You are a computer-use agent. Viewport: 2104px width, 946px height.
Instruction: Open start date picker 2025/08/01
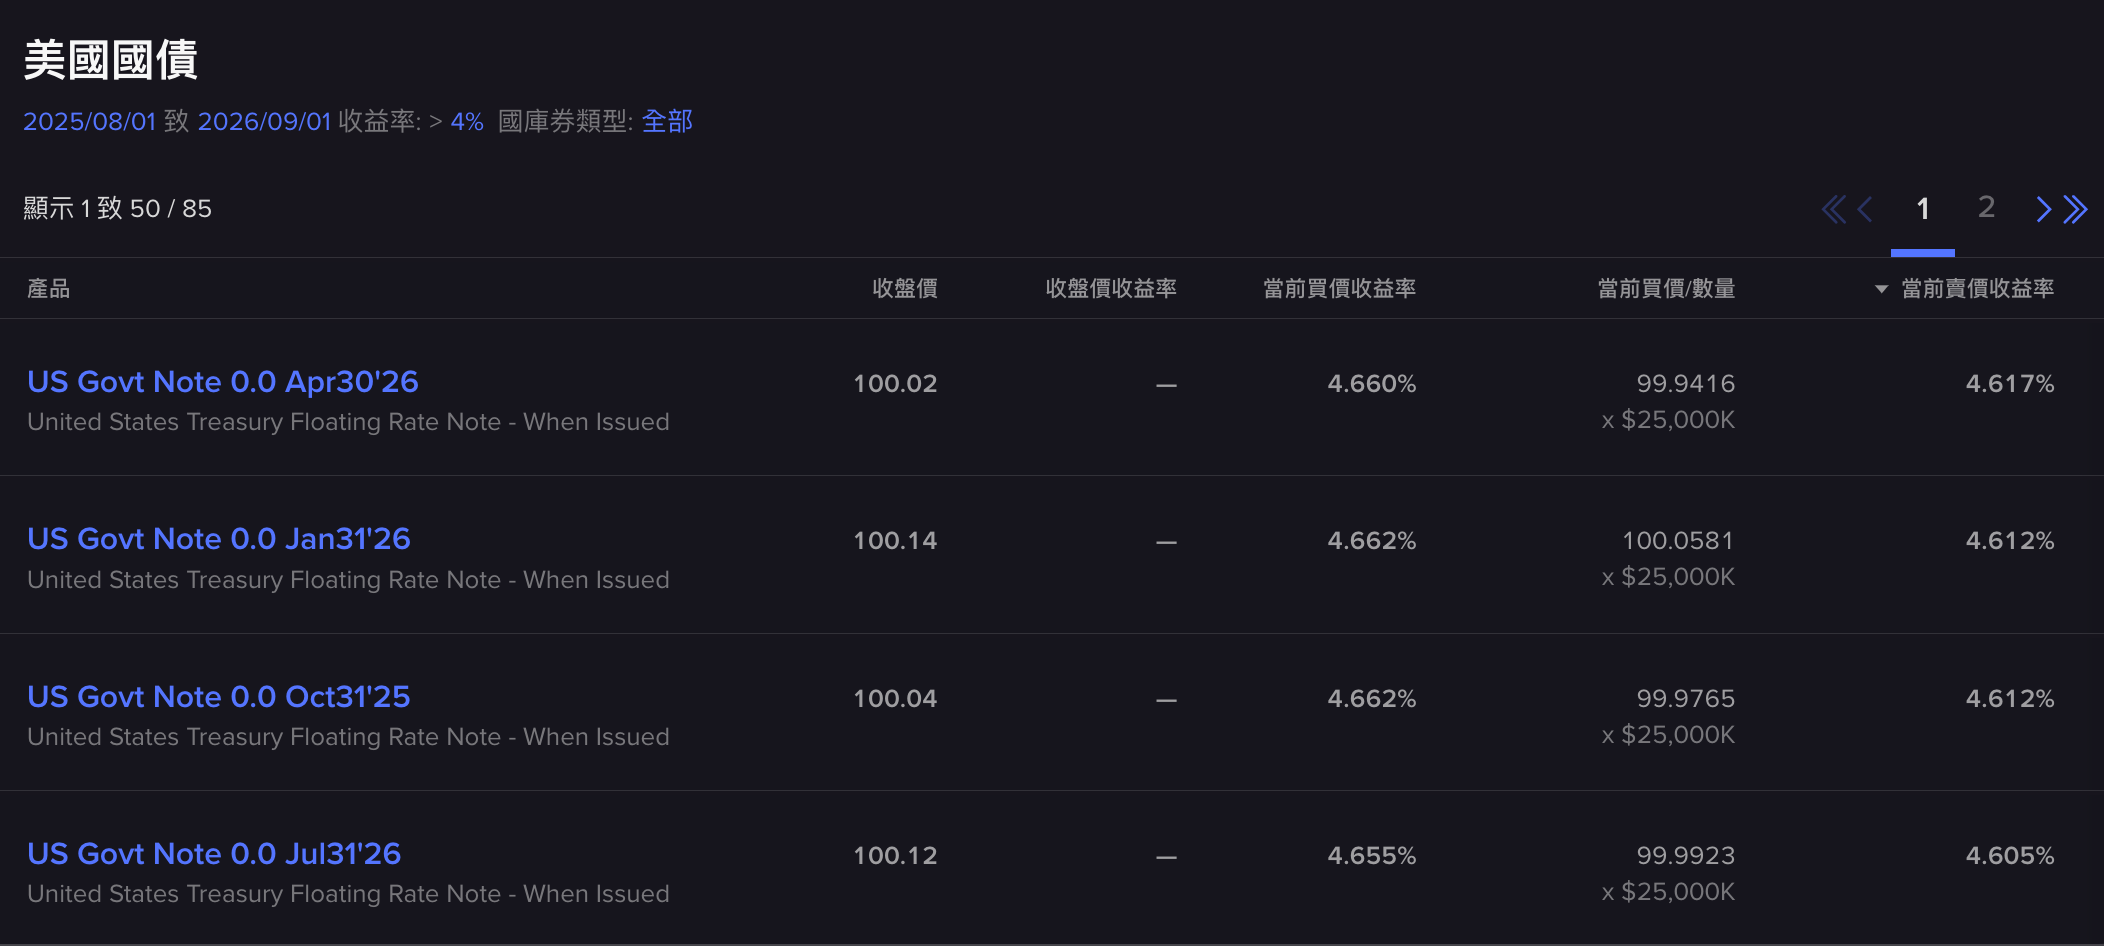click(x=88, y=120)
